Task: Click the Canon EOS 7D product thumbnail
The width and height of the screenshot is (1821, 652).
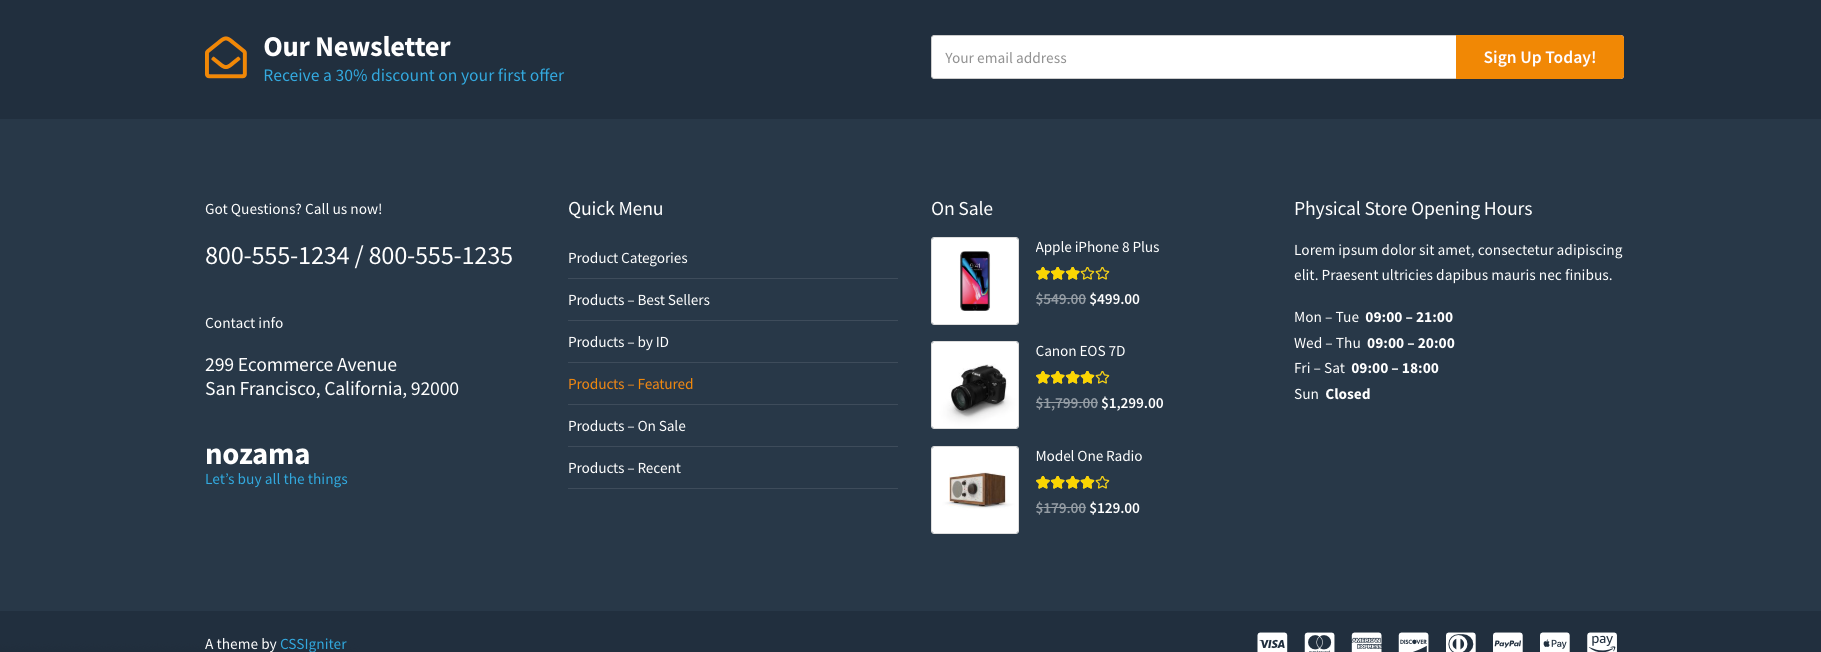Action: click(974, 385)
